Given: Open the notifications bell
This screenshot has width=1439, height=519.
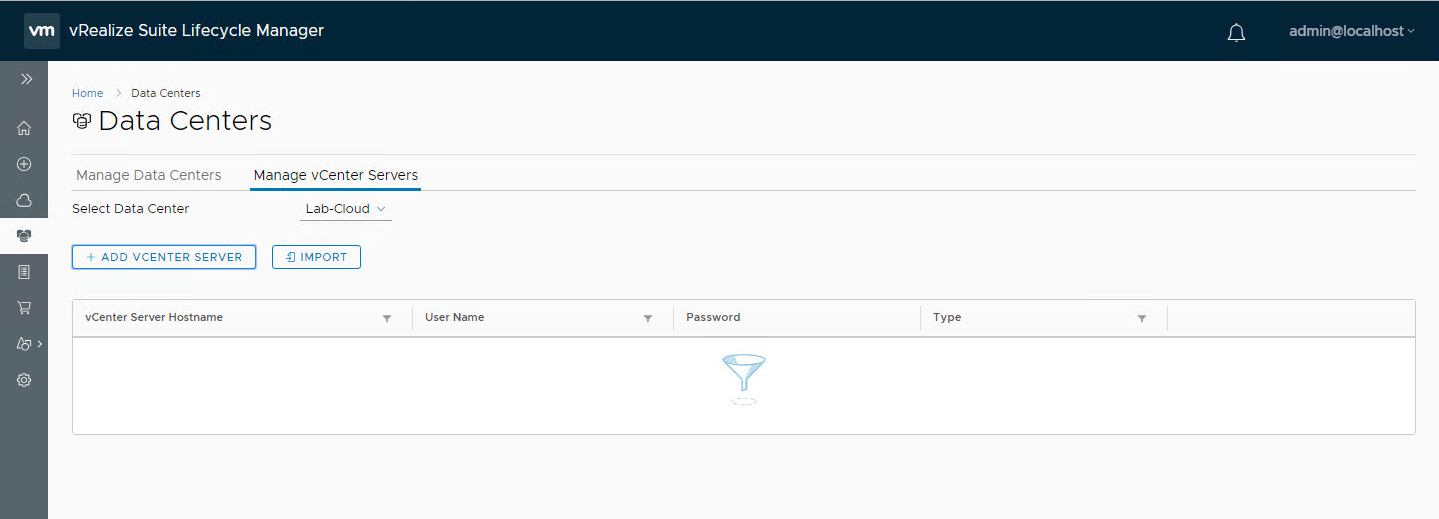Looking at the screenshot, I should pyautogui.click(x=1236, y=32).
